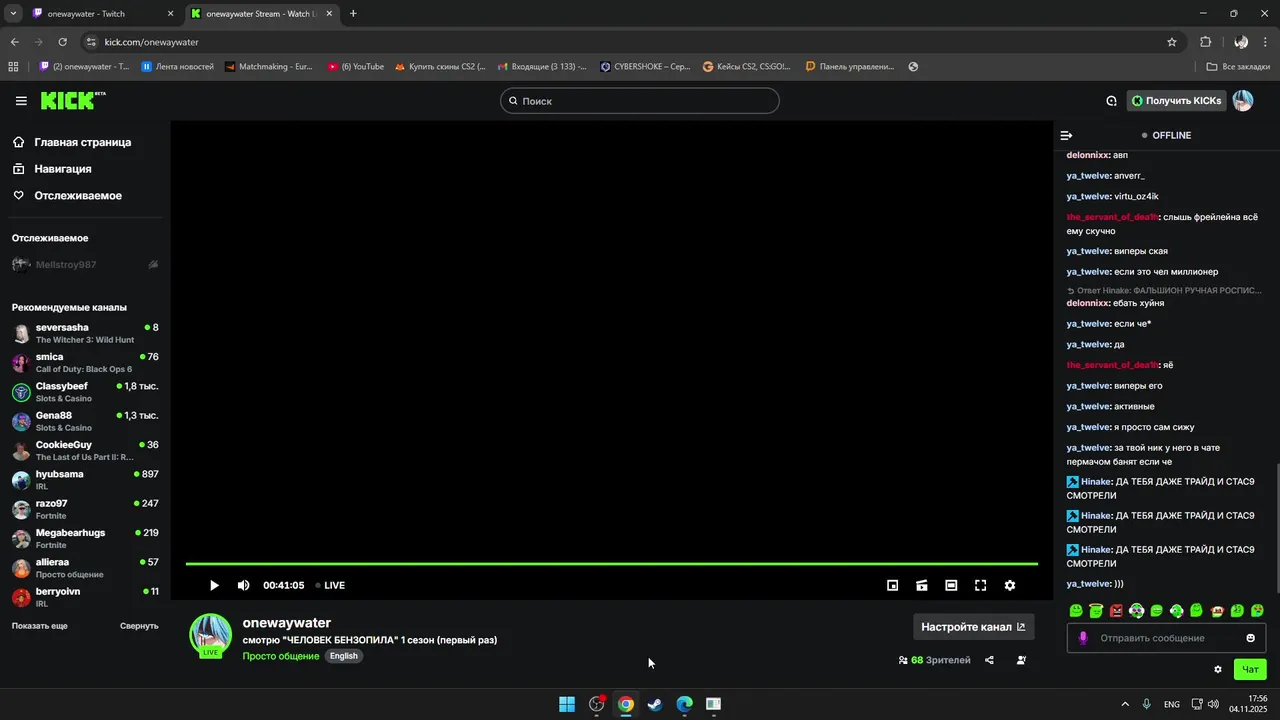Reload the page

62,42
